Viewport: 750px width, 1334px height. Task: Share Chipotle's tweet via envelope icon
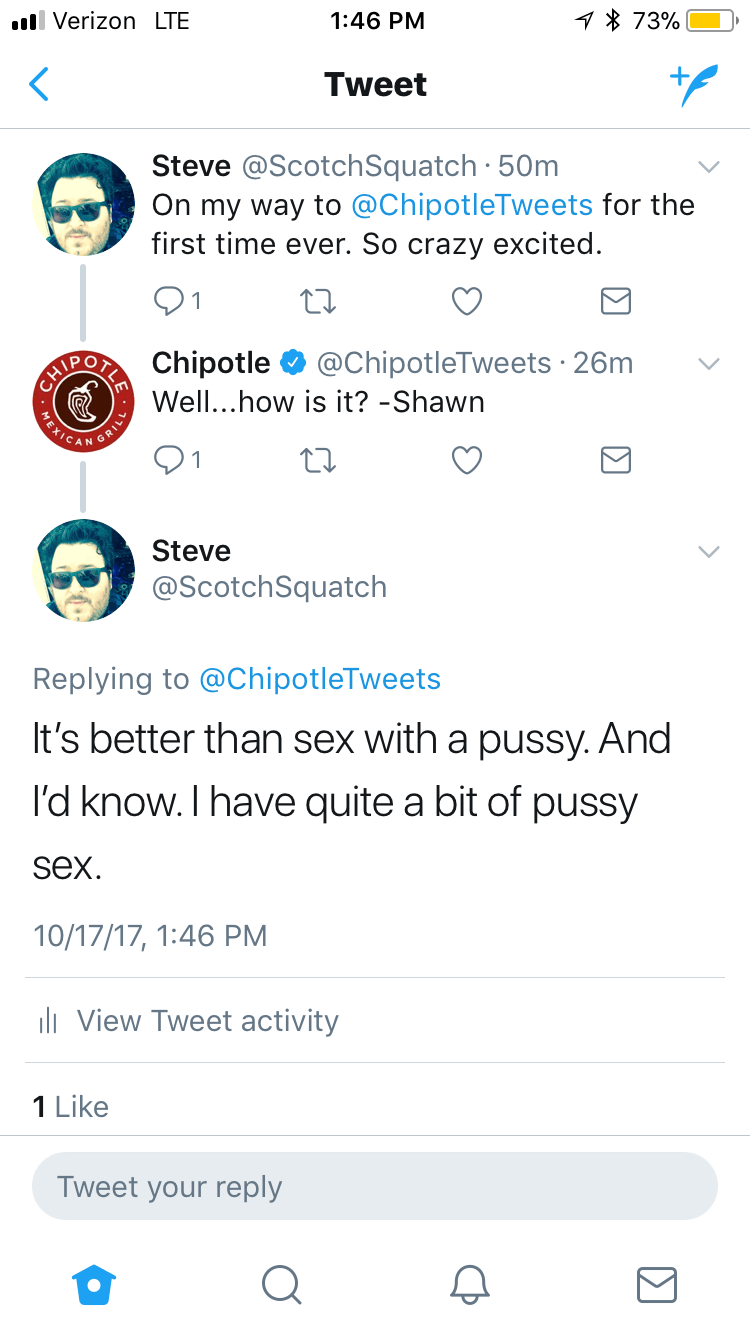[x=616, y=459]
